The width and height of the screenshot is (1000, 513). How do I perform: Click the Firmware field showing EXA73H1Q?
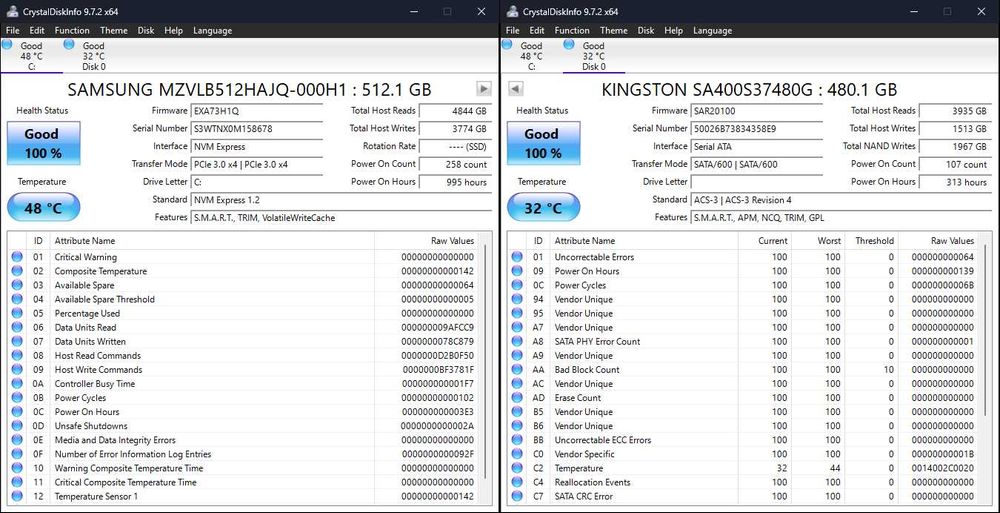pyautogui.click(x=257, y=111)
